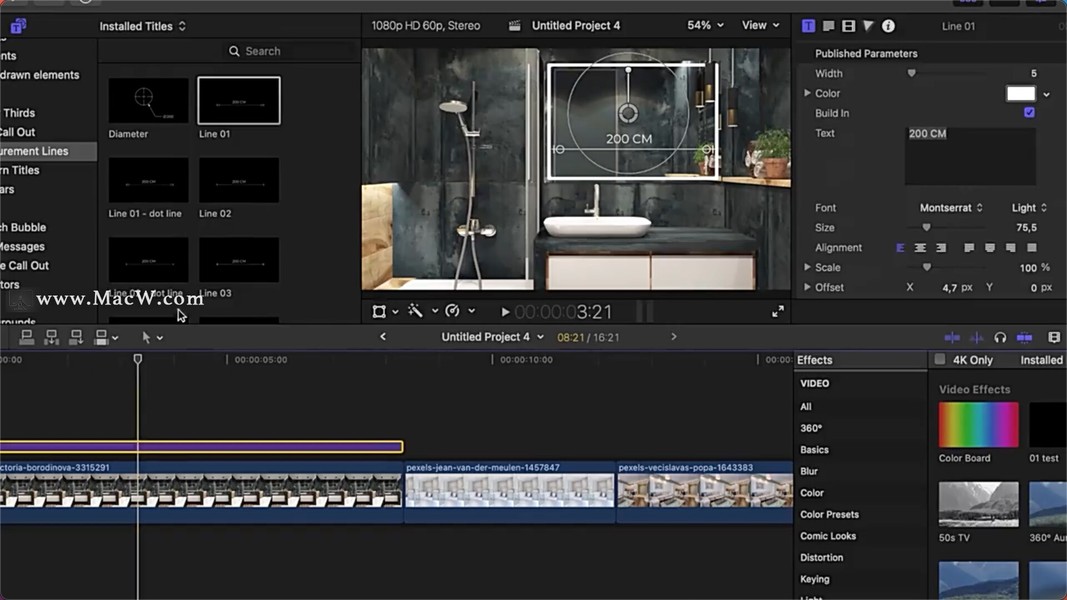Open the 54% zoom dropdown
Viewport: 1067px width, 600px height.
tap(705, 25)
